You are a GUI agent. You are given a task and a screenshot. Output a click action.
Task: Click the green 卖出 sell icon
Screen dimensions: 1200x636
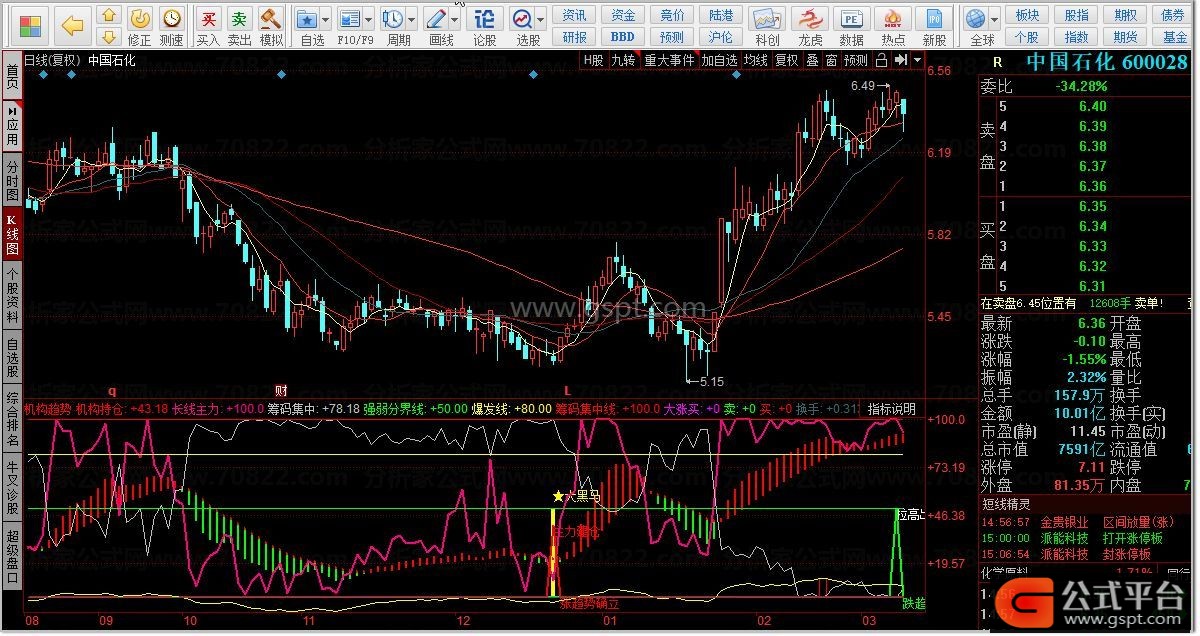[240, 26]
